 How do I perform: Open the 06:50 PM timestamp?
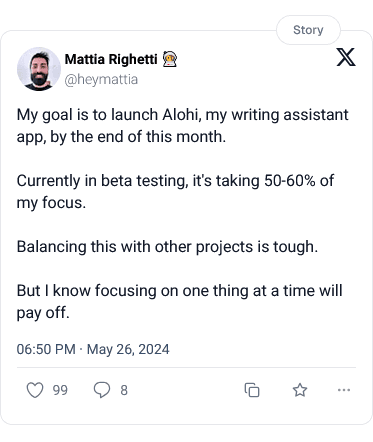click(46, 349)
